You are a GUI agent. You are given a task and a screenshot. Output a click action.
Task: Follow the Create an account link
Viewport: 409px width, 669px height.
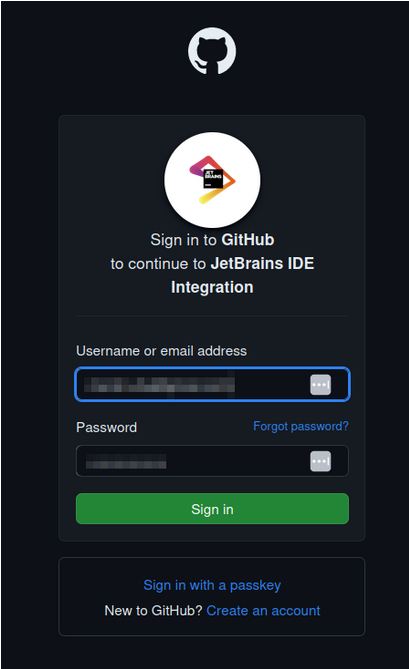[263, 611]
